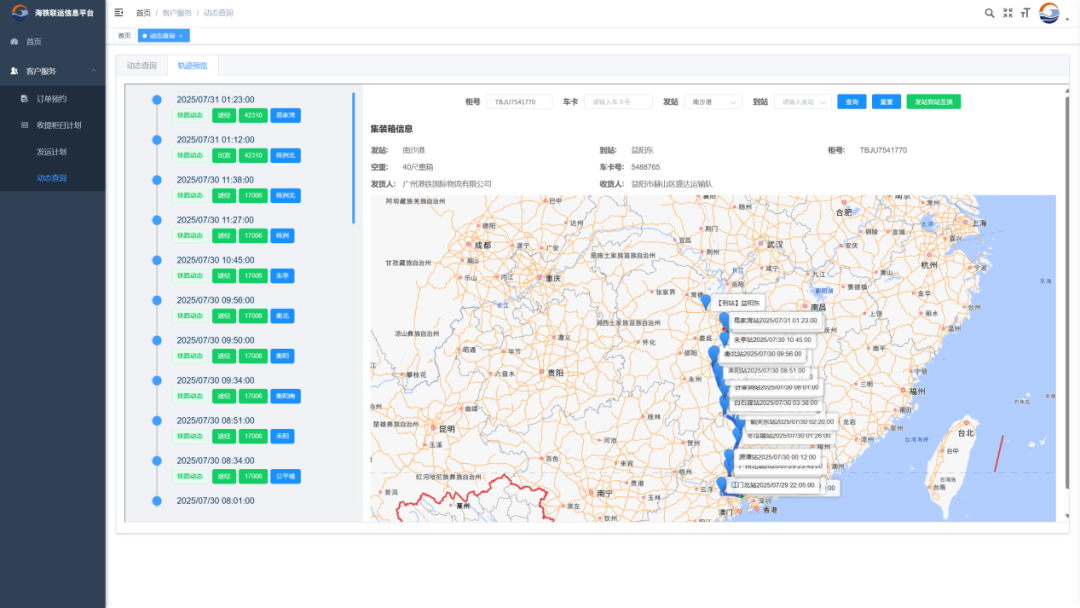Switch to the 动态查询 content tab
The image size is (1080, 608).
pos(142,65)
